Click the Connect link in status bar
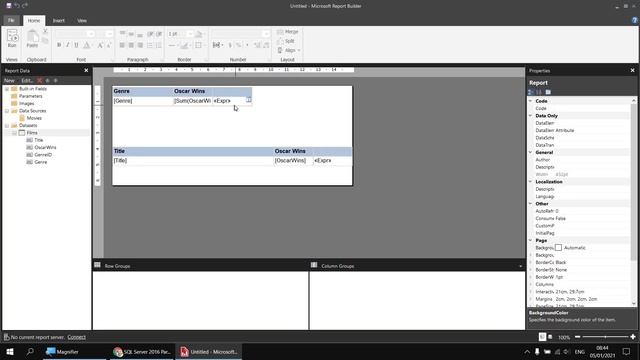640x360 pixels. (x=76, y=337)
